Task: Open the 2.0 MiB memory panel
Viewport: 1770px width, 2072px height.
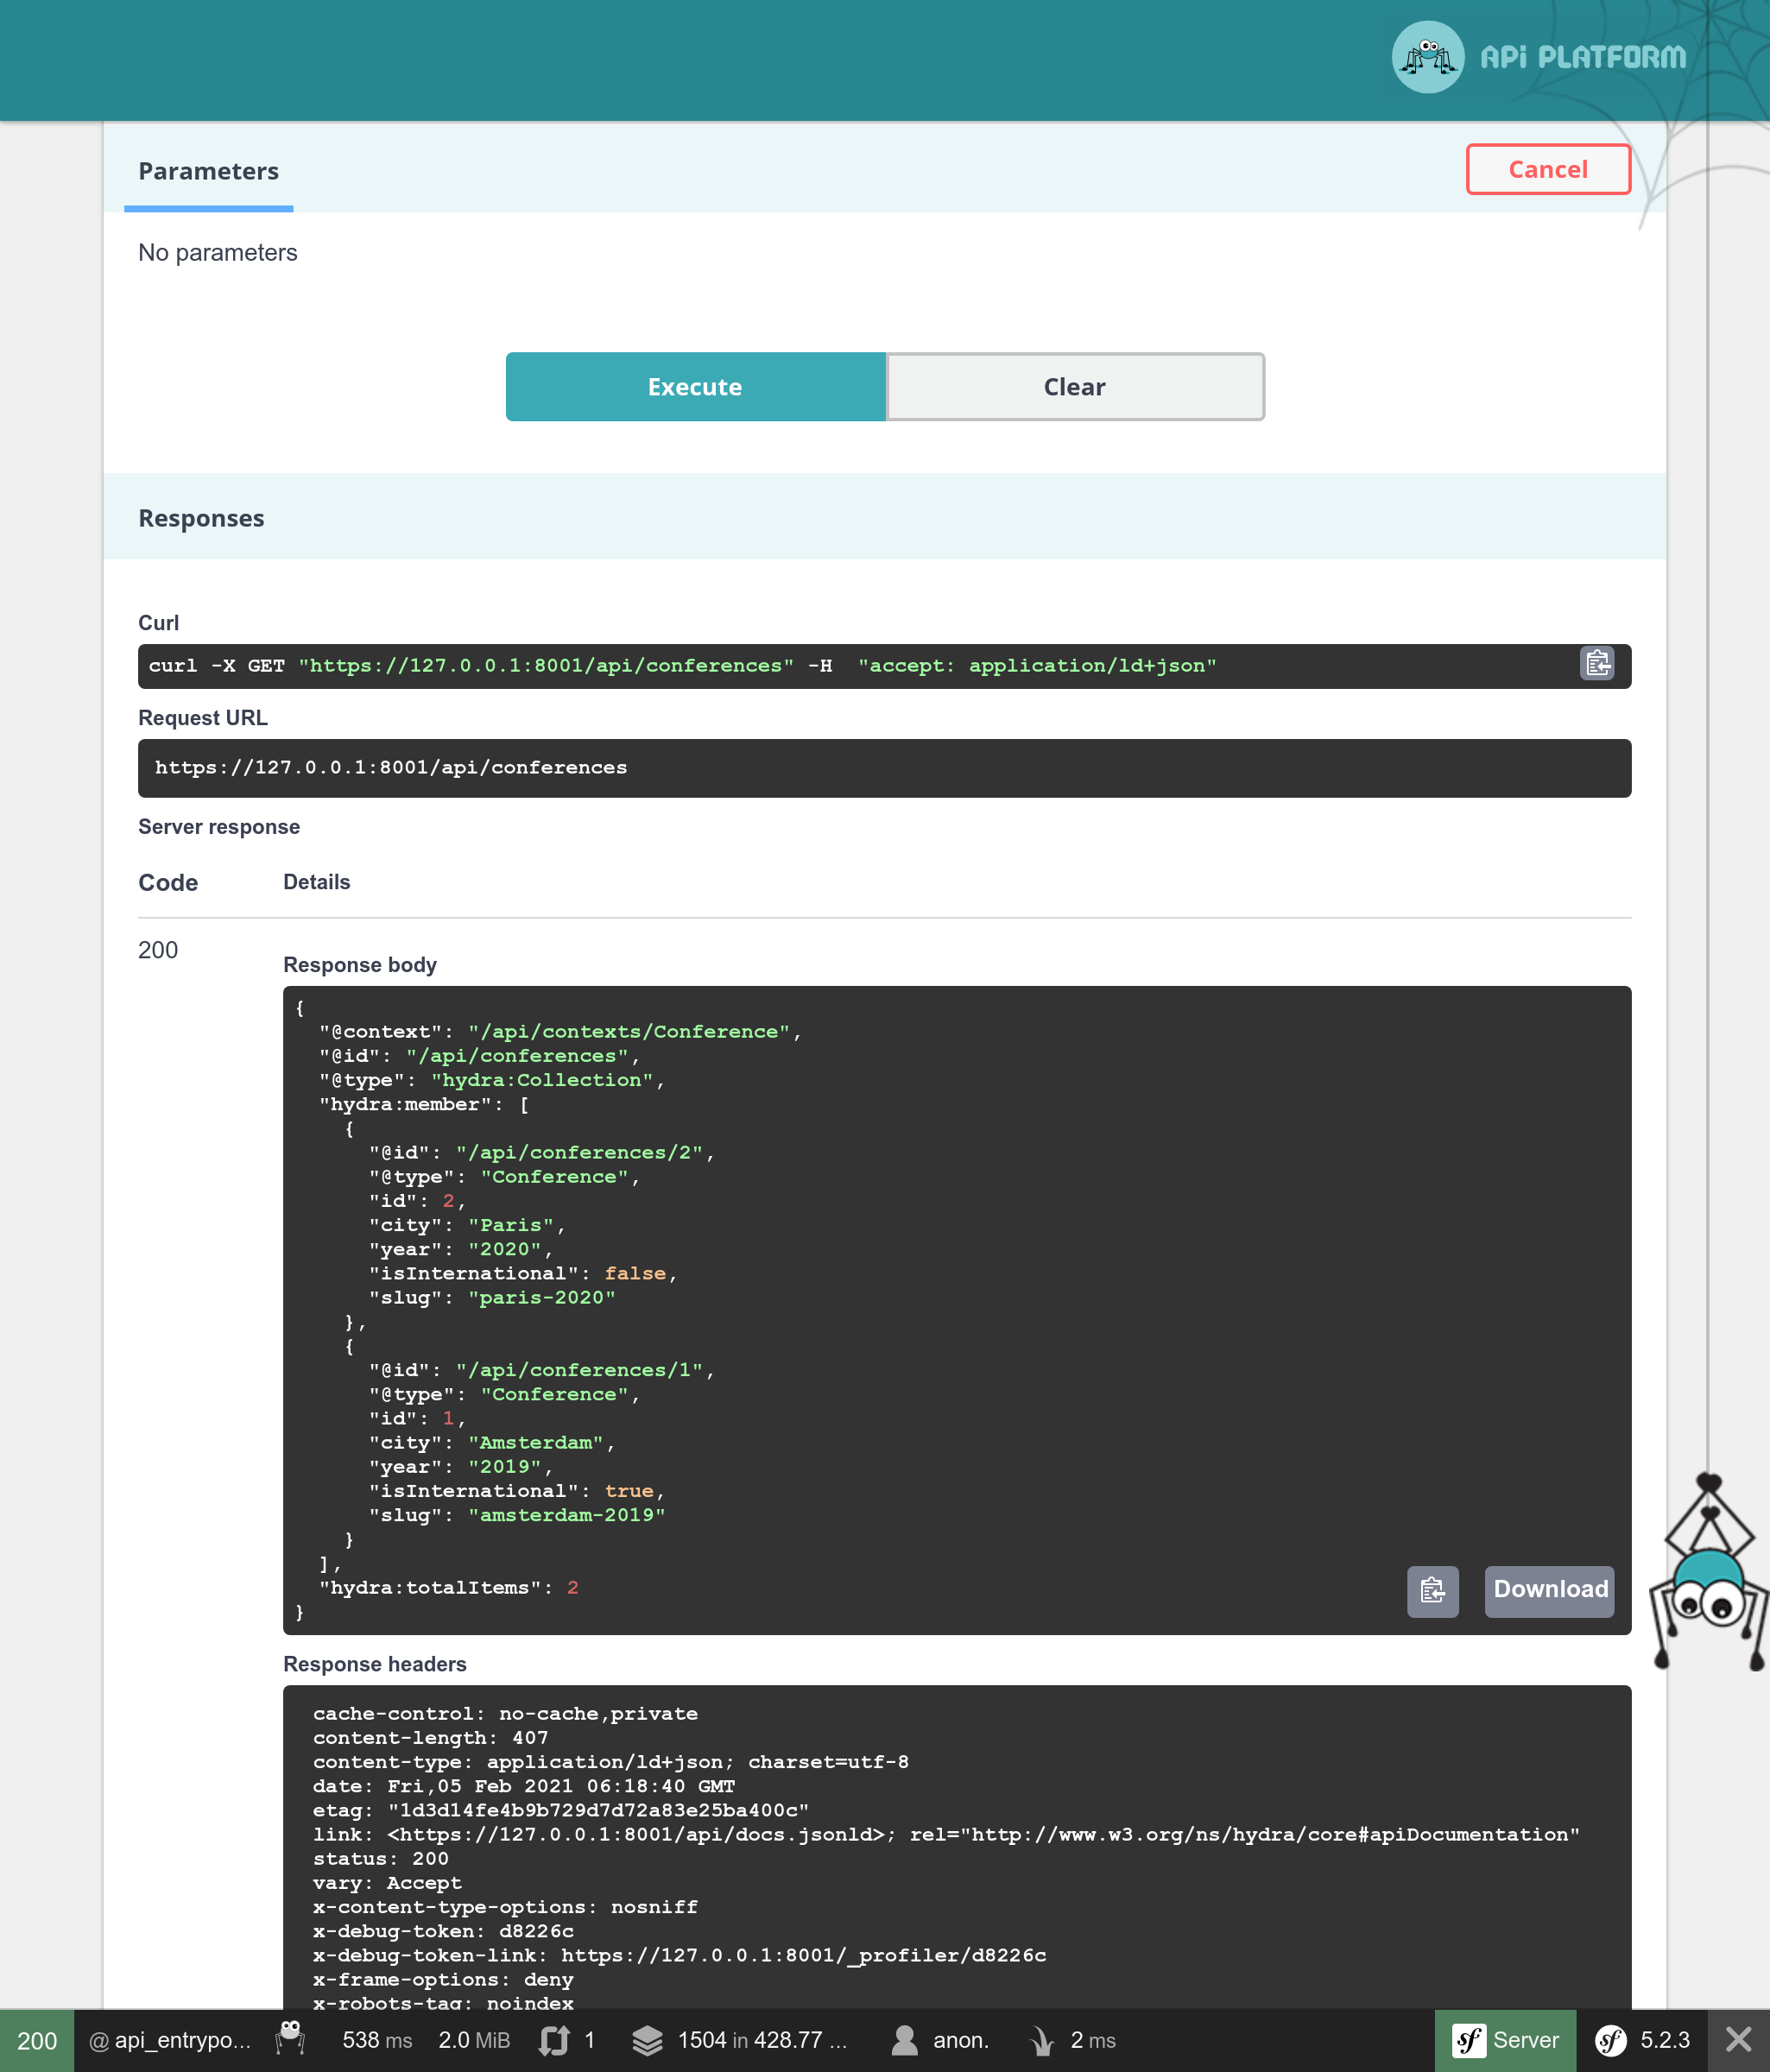Action: pos(474,2040)
